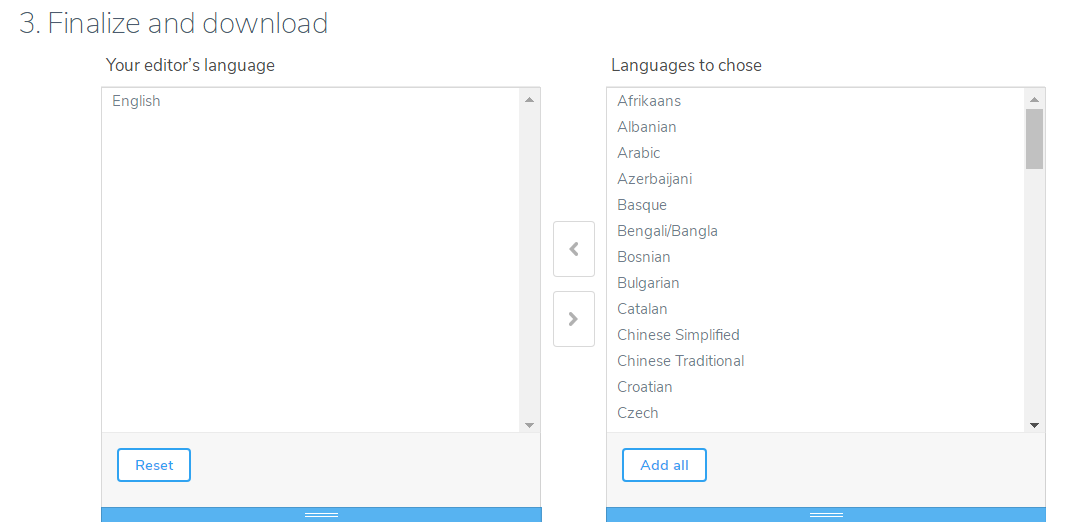Click the right chevron move button
This screenshot has height=532, width=1086.
pyautogui.click(x=573, y=319)
